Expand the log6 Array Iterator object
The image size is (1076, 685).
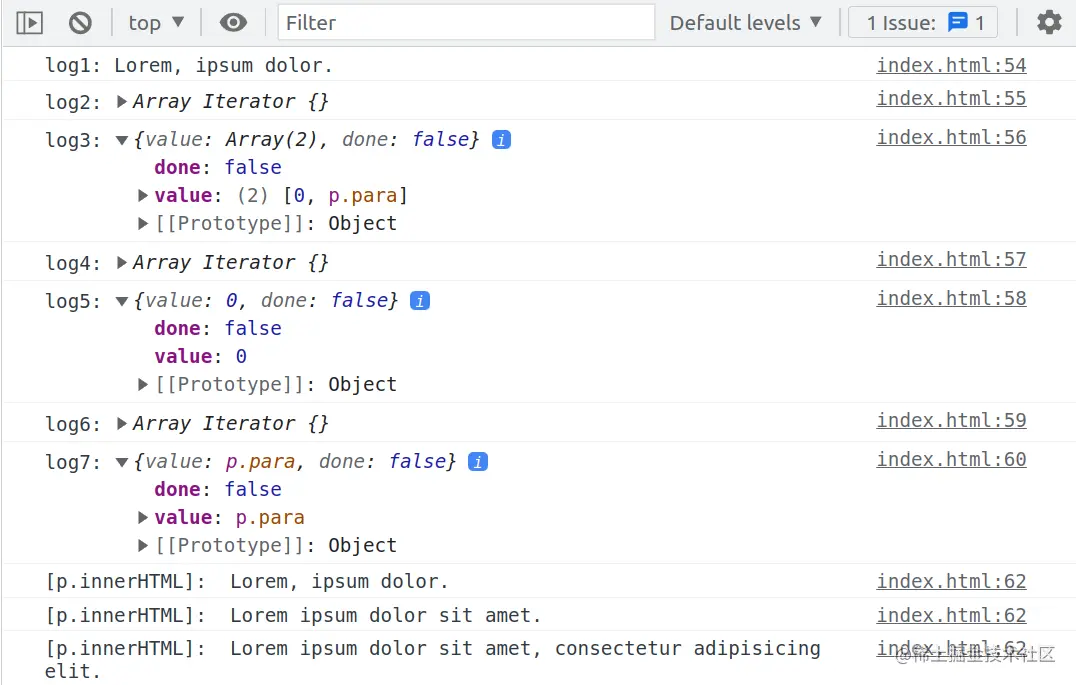tap(122, 423)
